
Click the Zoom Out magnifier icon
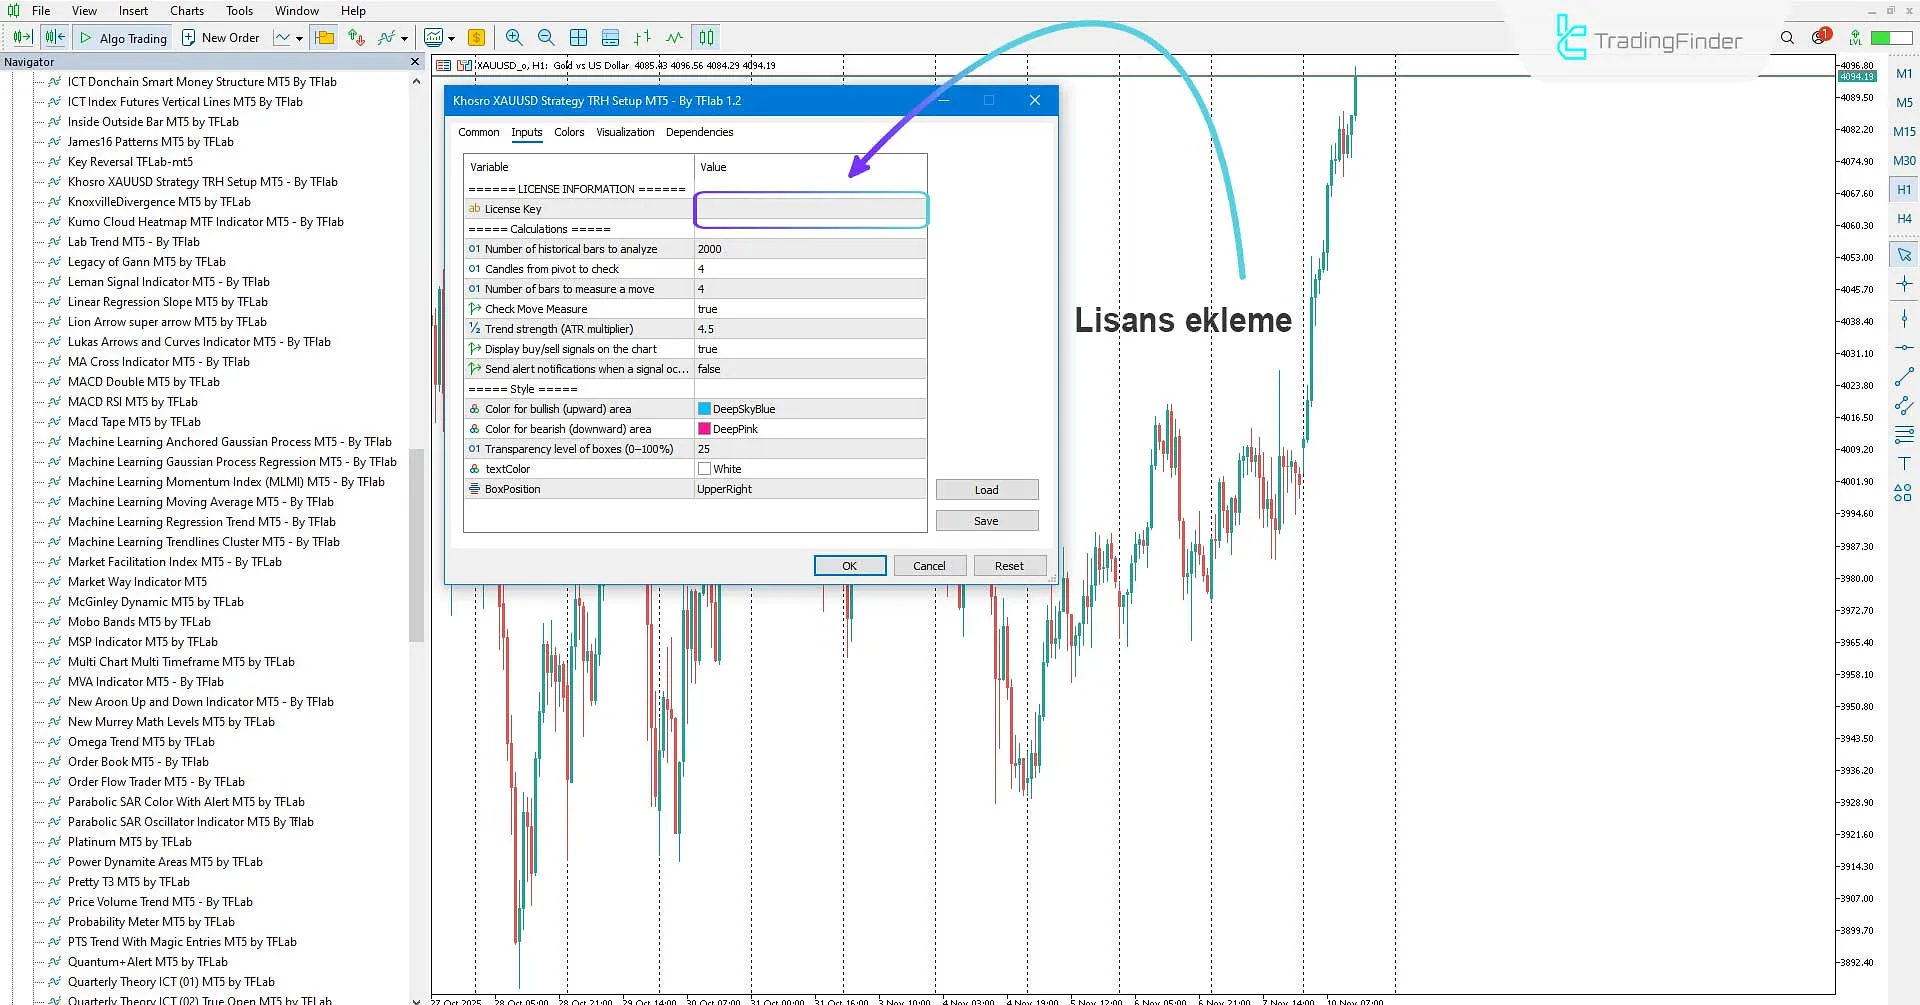(x=546, y=37)
